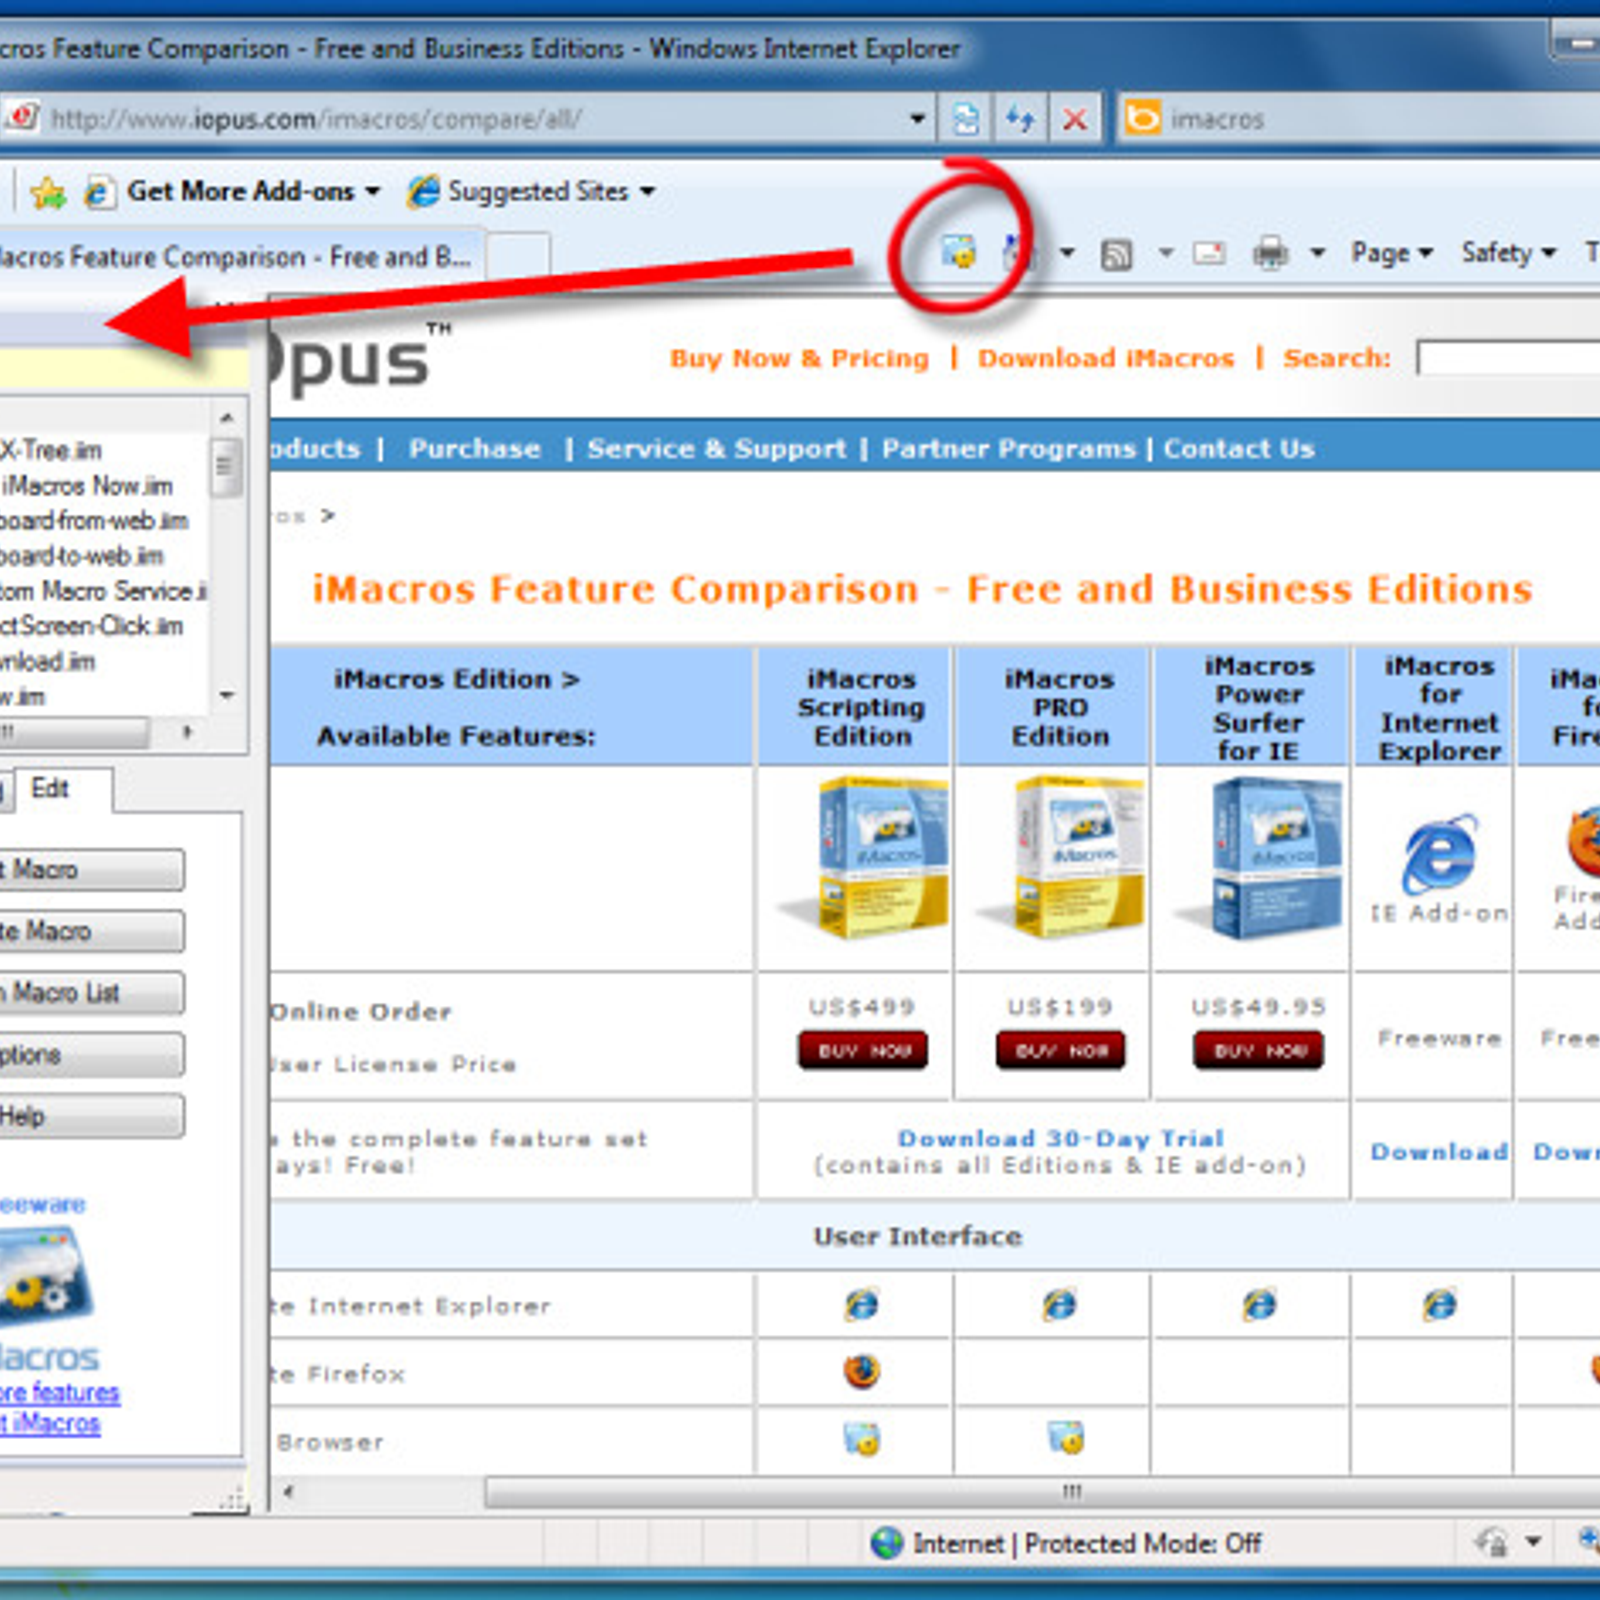The height and width of the screenshot is (1600, 1600).
Task: Open the RSS feeds toolbar icon
Action: (1116, 254)
